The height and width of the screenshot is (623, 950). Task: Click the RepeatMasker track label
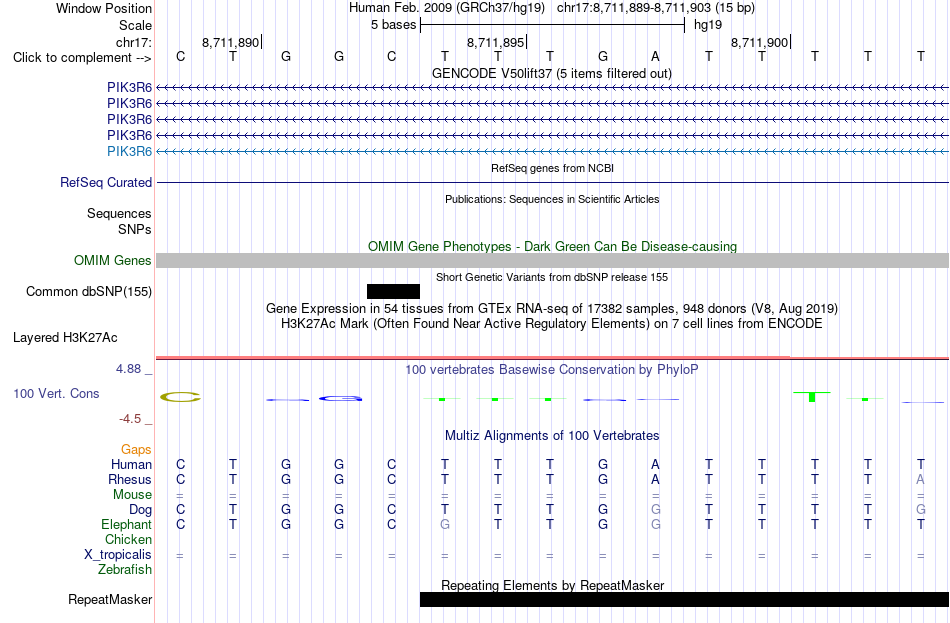pyautogui.click(x=110, y=599)
